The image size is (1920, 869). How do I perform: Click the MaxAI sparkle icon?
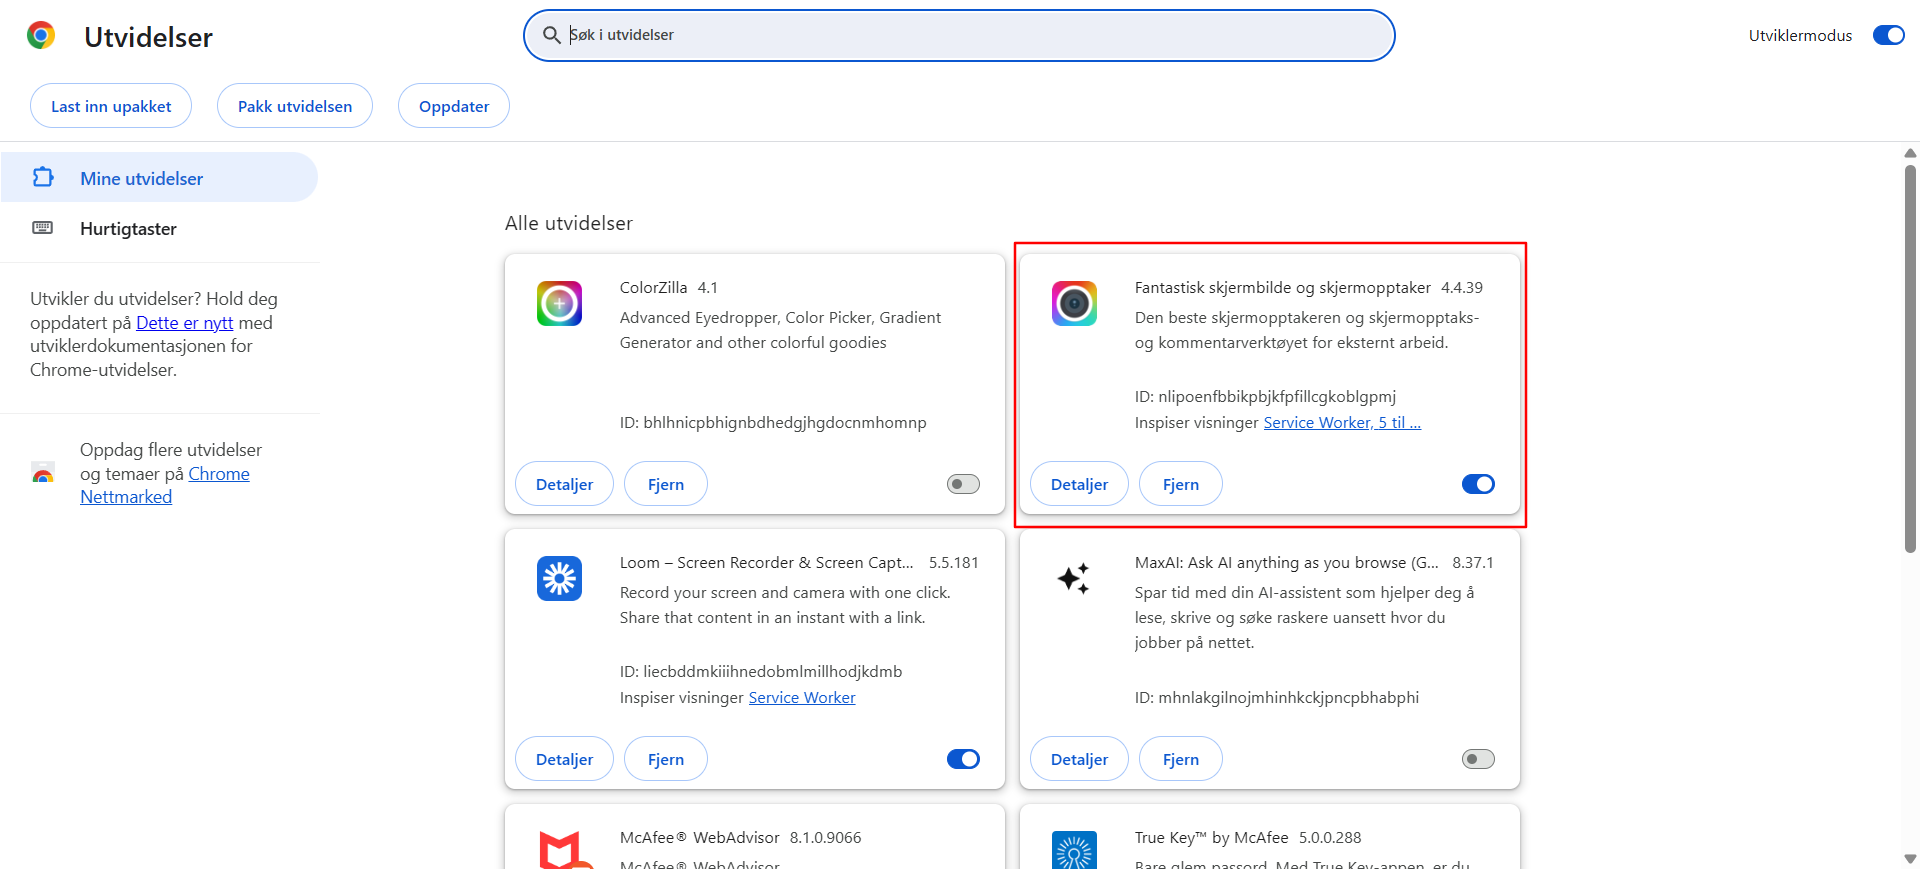(1074, 578)
